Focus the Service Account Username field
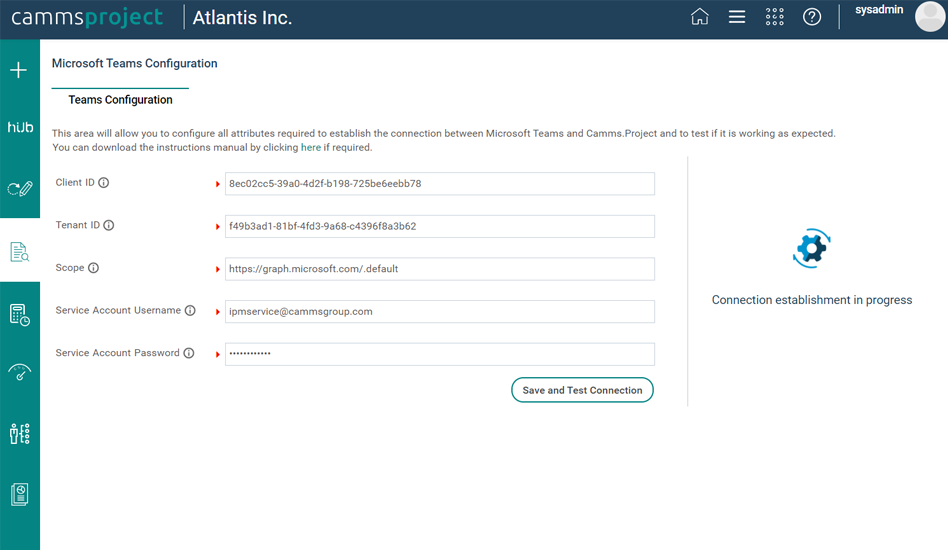 [x=440, y=311]
